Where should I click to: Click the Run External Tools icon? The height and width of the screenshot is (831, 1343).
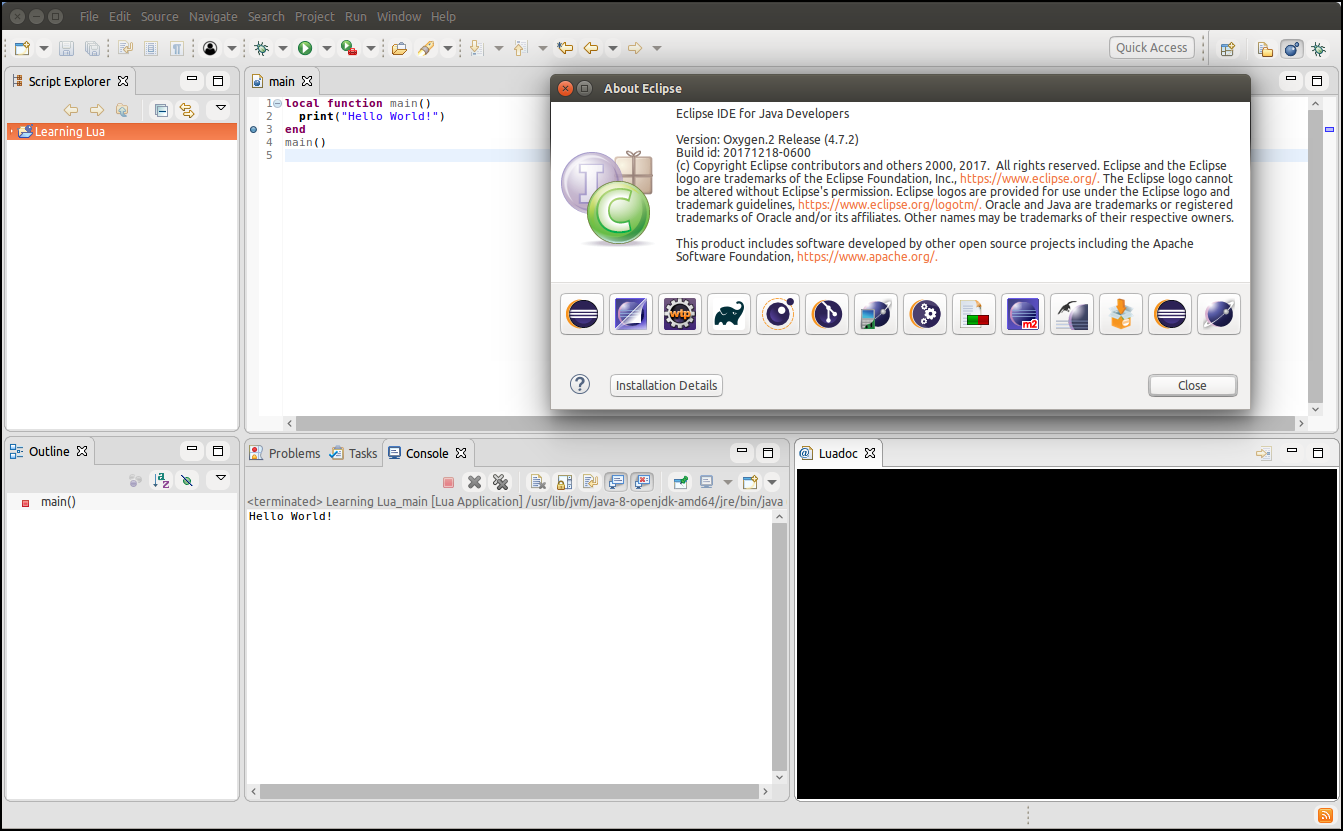coord(349,48)
